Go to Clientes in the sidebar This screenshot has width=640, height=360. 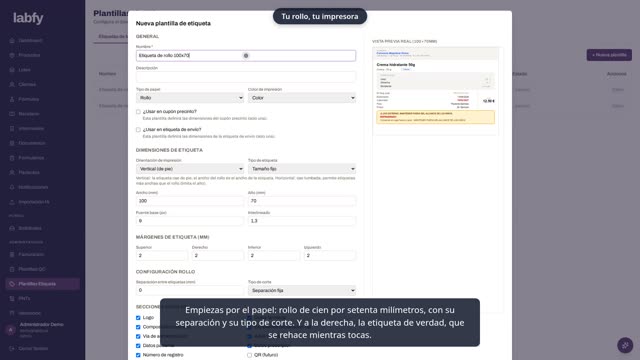pos(27,84)
